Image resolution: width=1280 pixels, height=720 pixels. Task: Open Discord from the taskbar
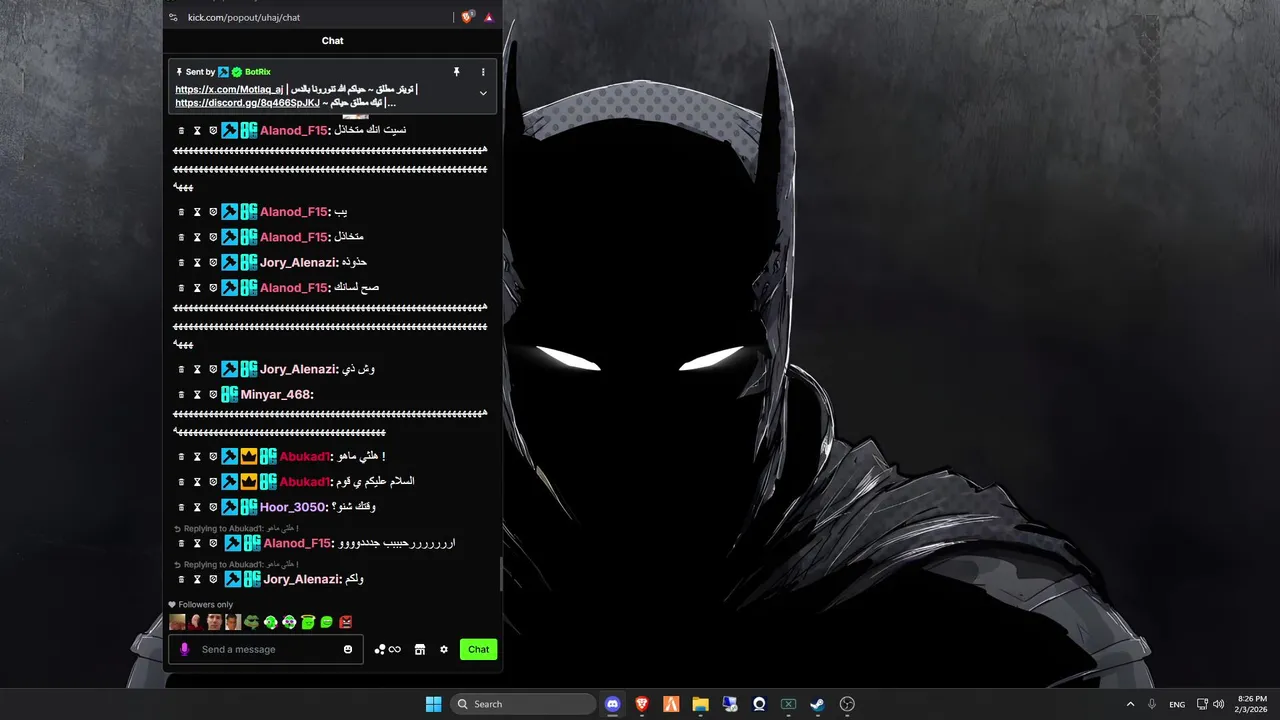613,704
